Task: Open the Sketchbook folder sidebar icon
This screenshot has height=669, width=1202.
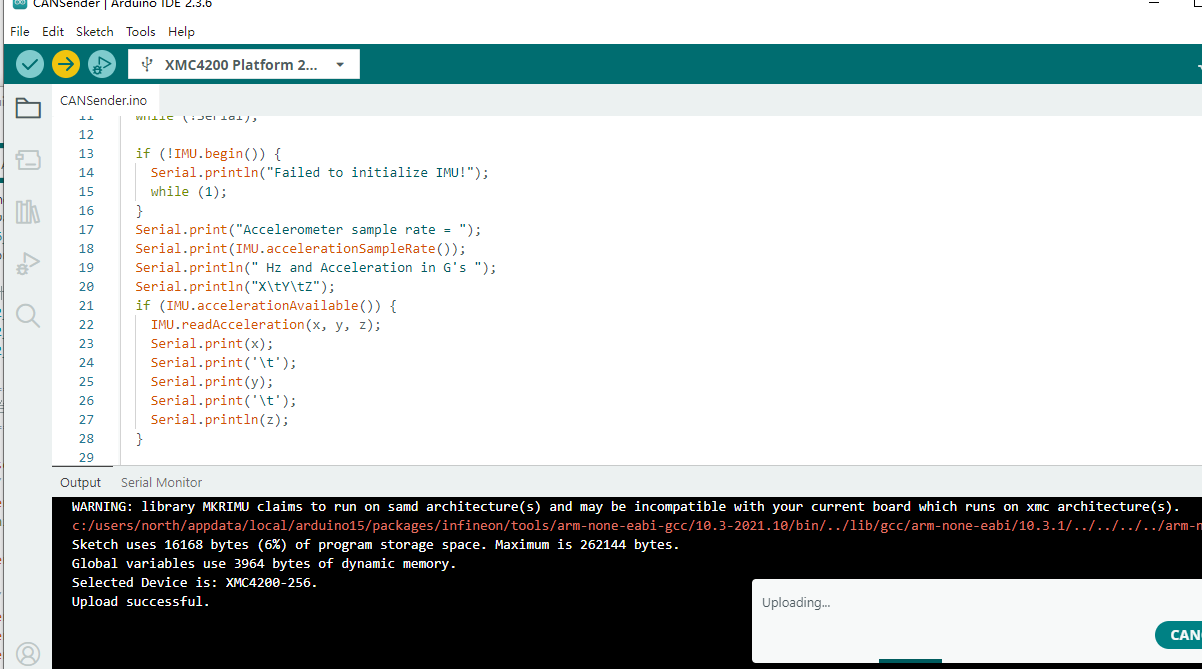Action: click(x=28, y=108)
